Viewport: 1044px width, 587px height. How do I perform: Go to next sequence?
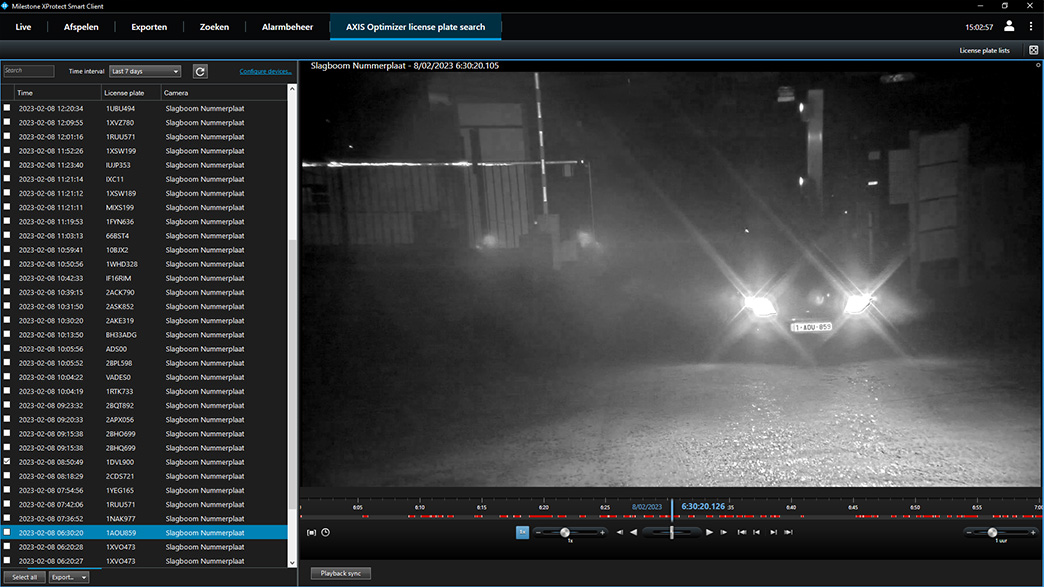click(773, 532)
